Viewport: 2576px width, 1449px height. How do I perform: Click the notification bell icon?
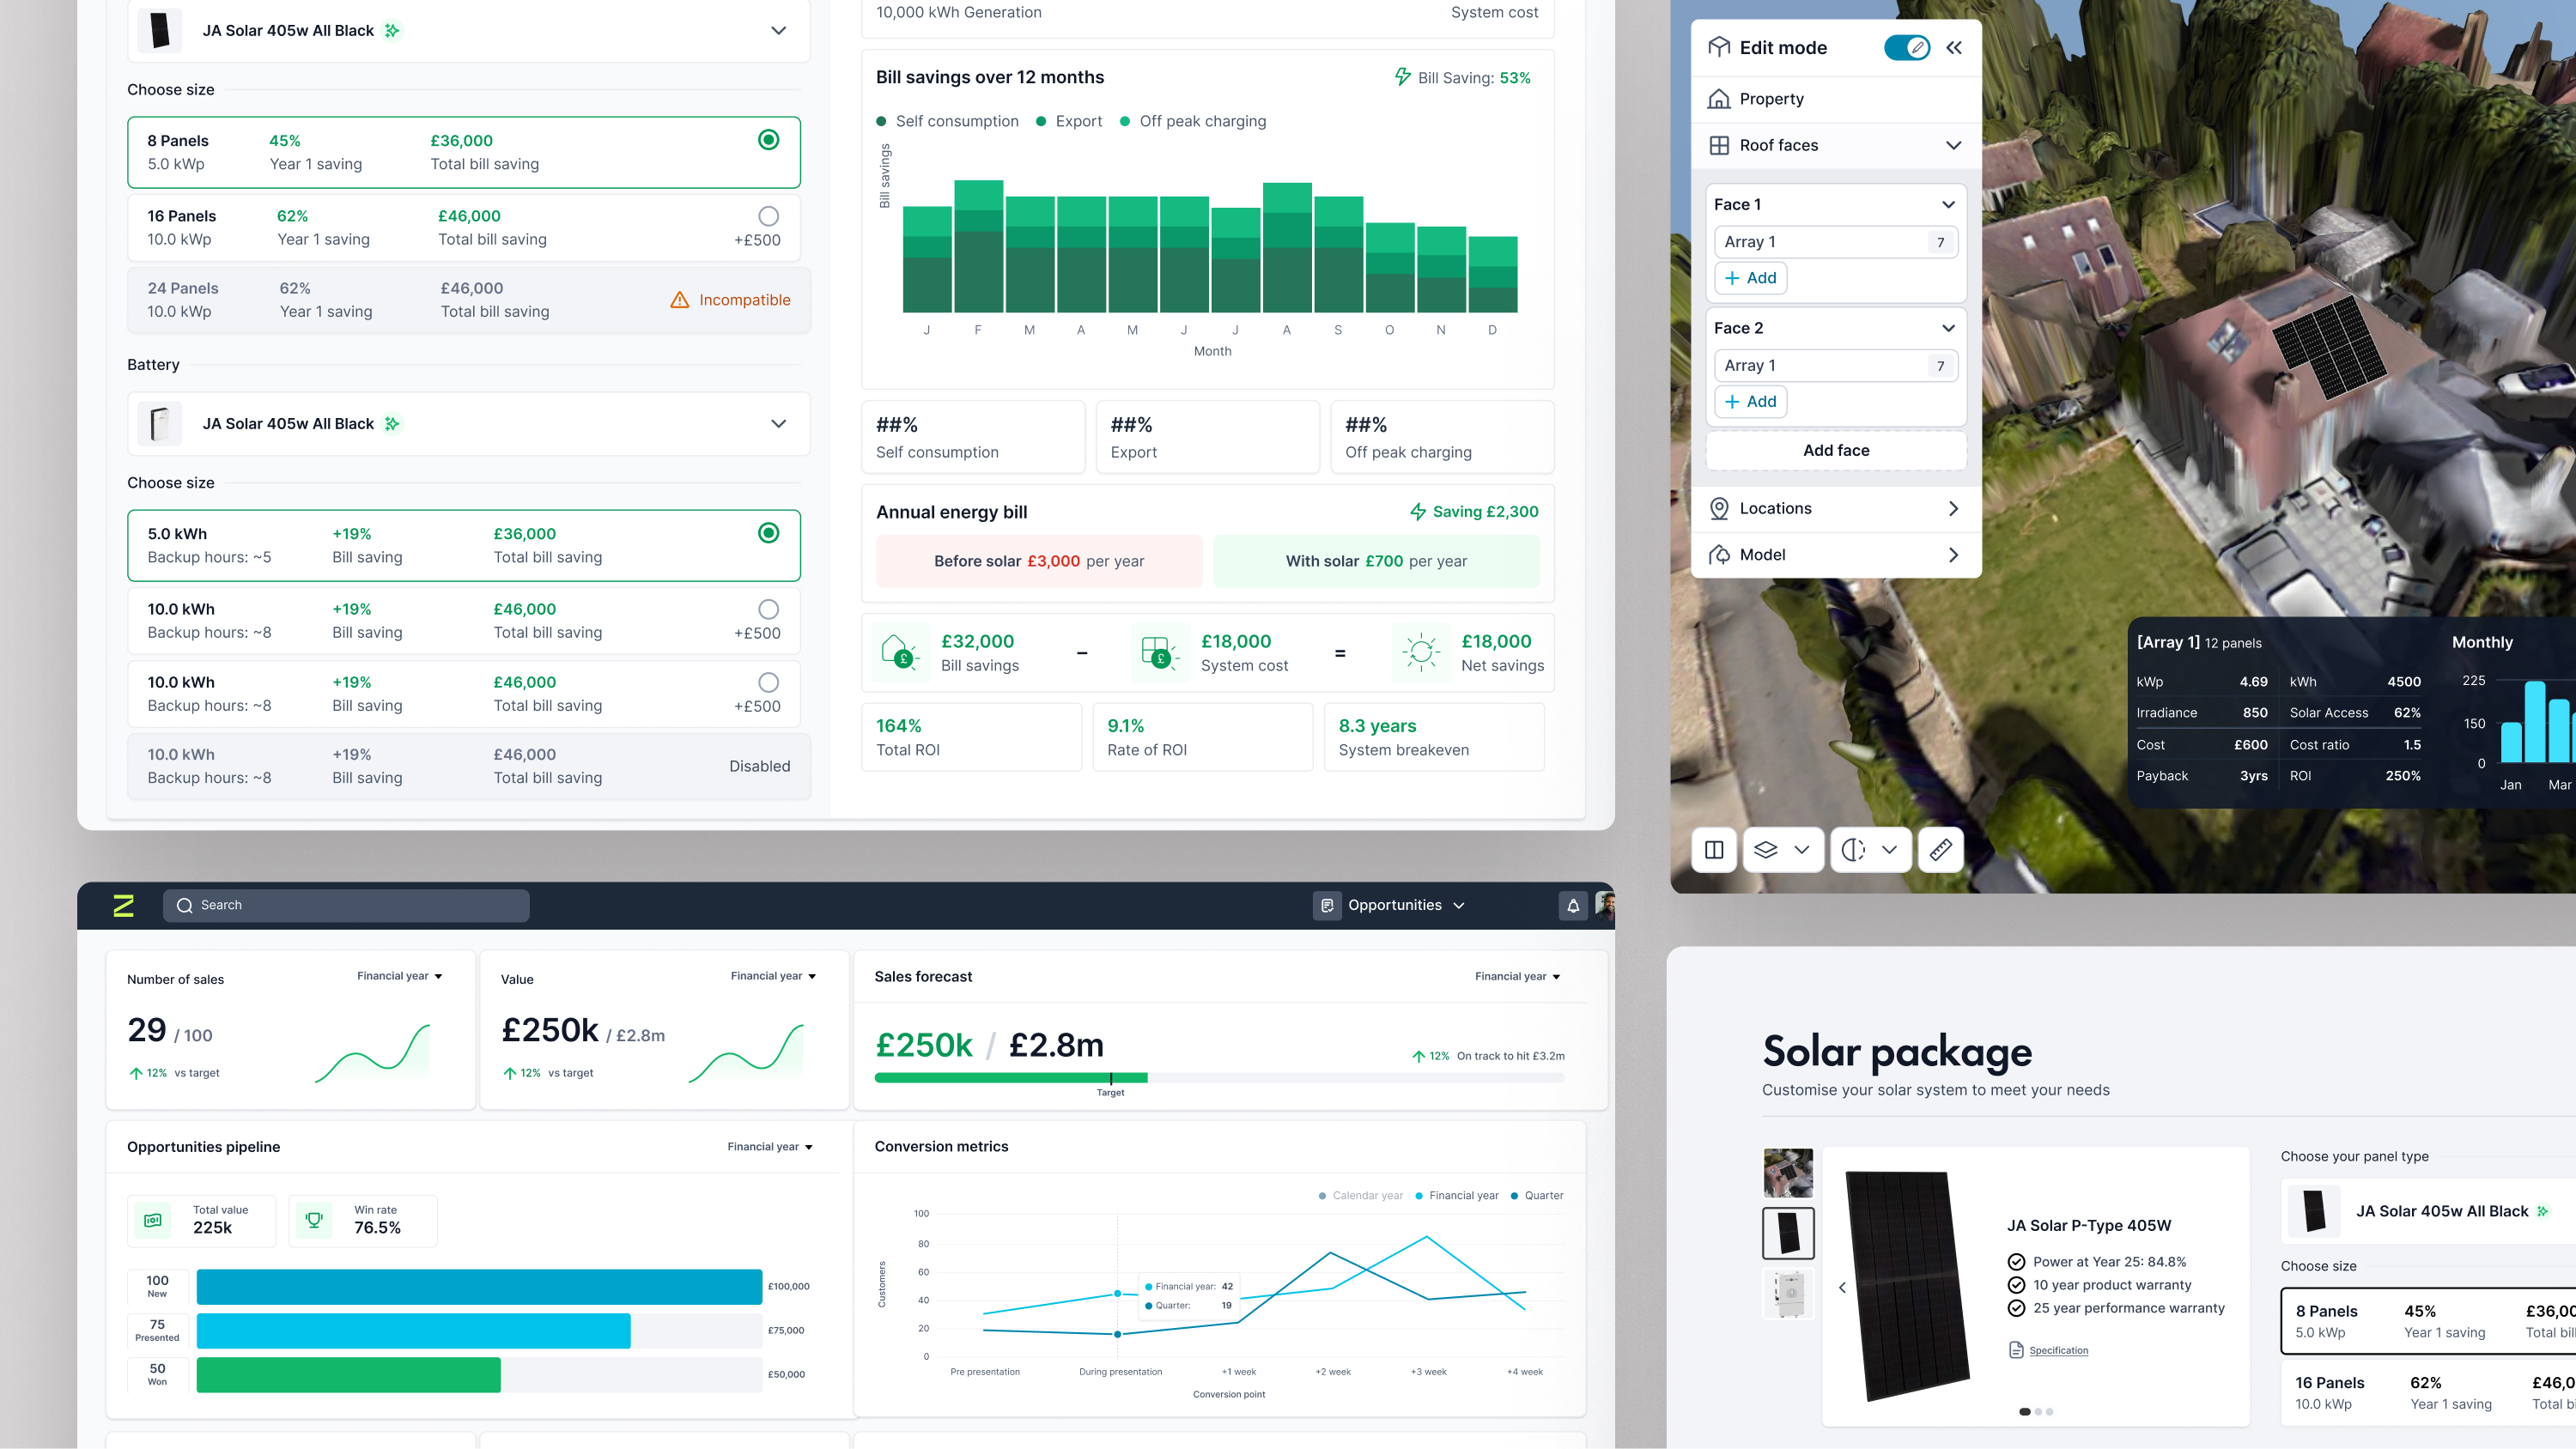click(1573, 905)
